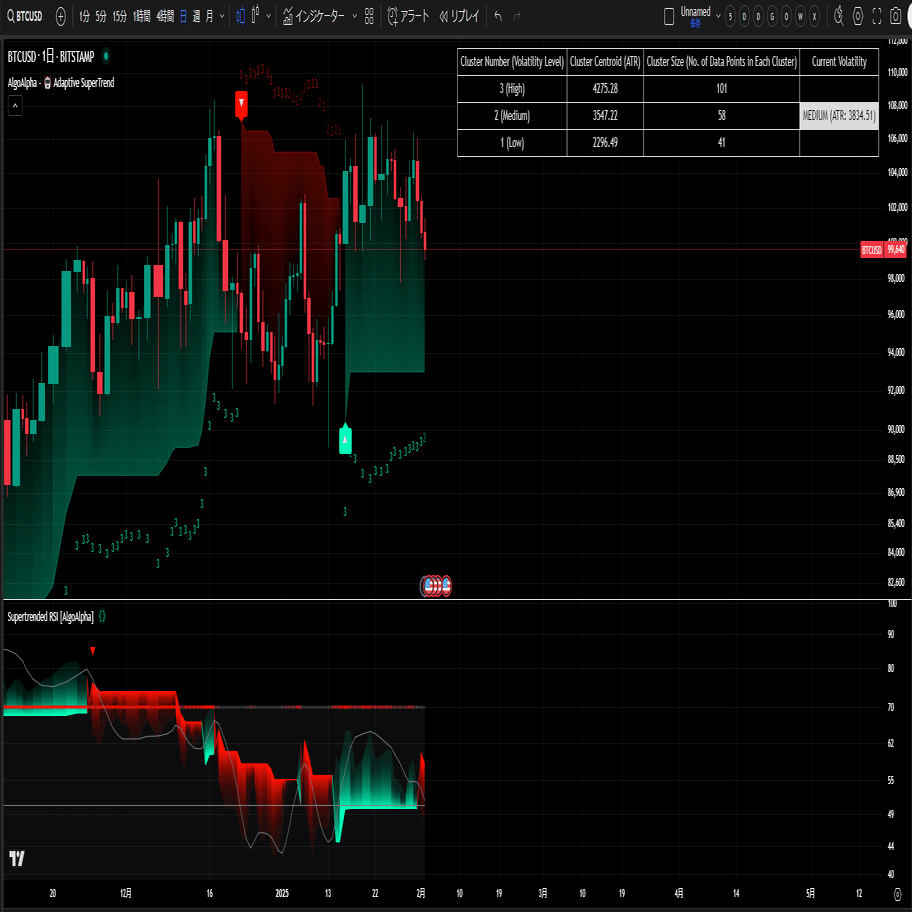Redo the chart action
This screenshot has height=912, width=912.
coord(517,16)
